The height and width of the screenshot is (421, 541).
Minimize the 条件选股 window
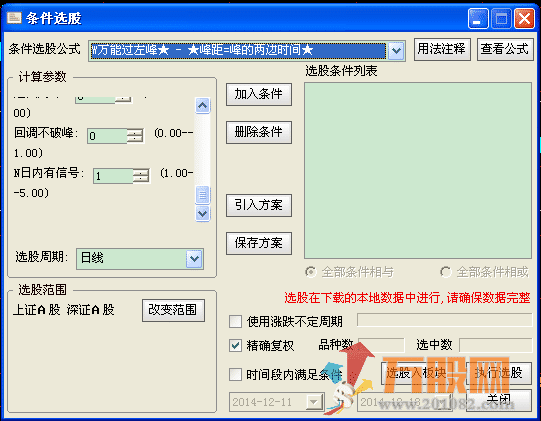click(x=478, y=18)
